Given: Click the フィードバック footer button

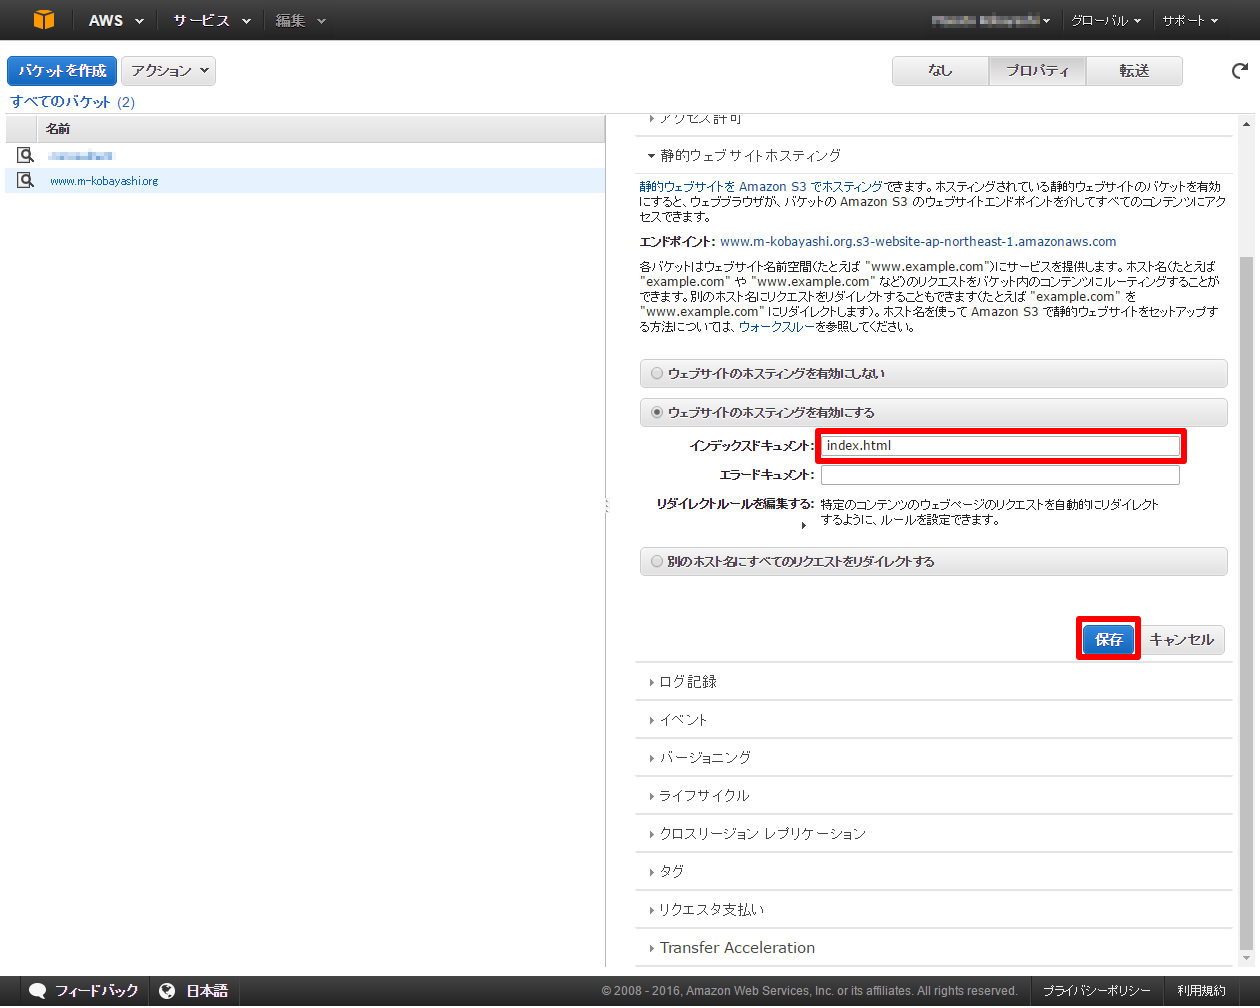Looking at the screenshot, I should (x=84, y=991).
